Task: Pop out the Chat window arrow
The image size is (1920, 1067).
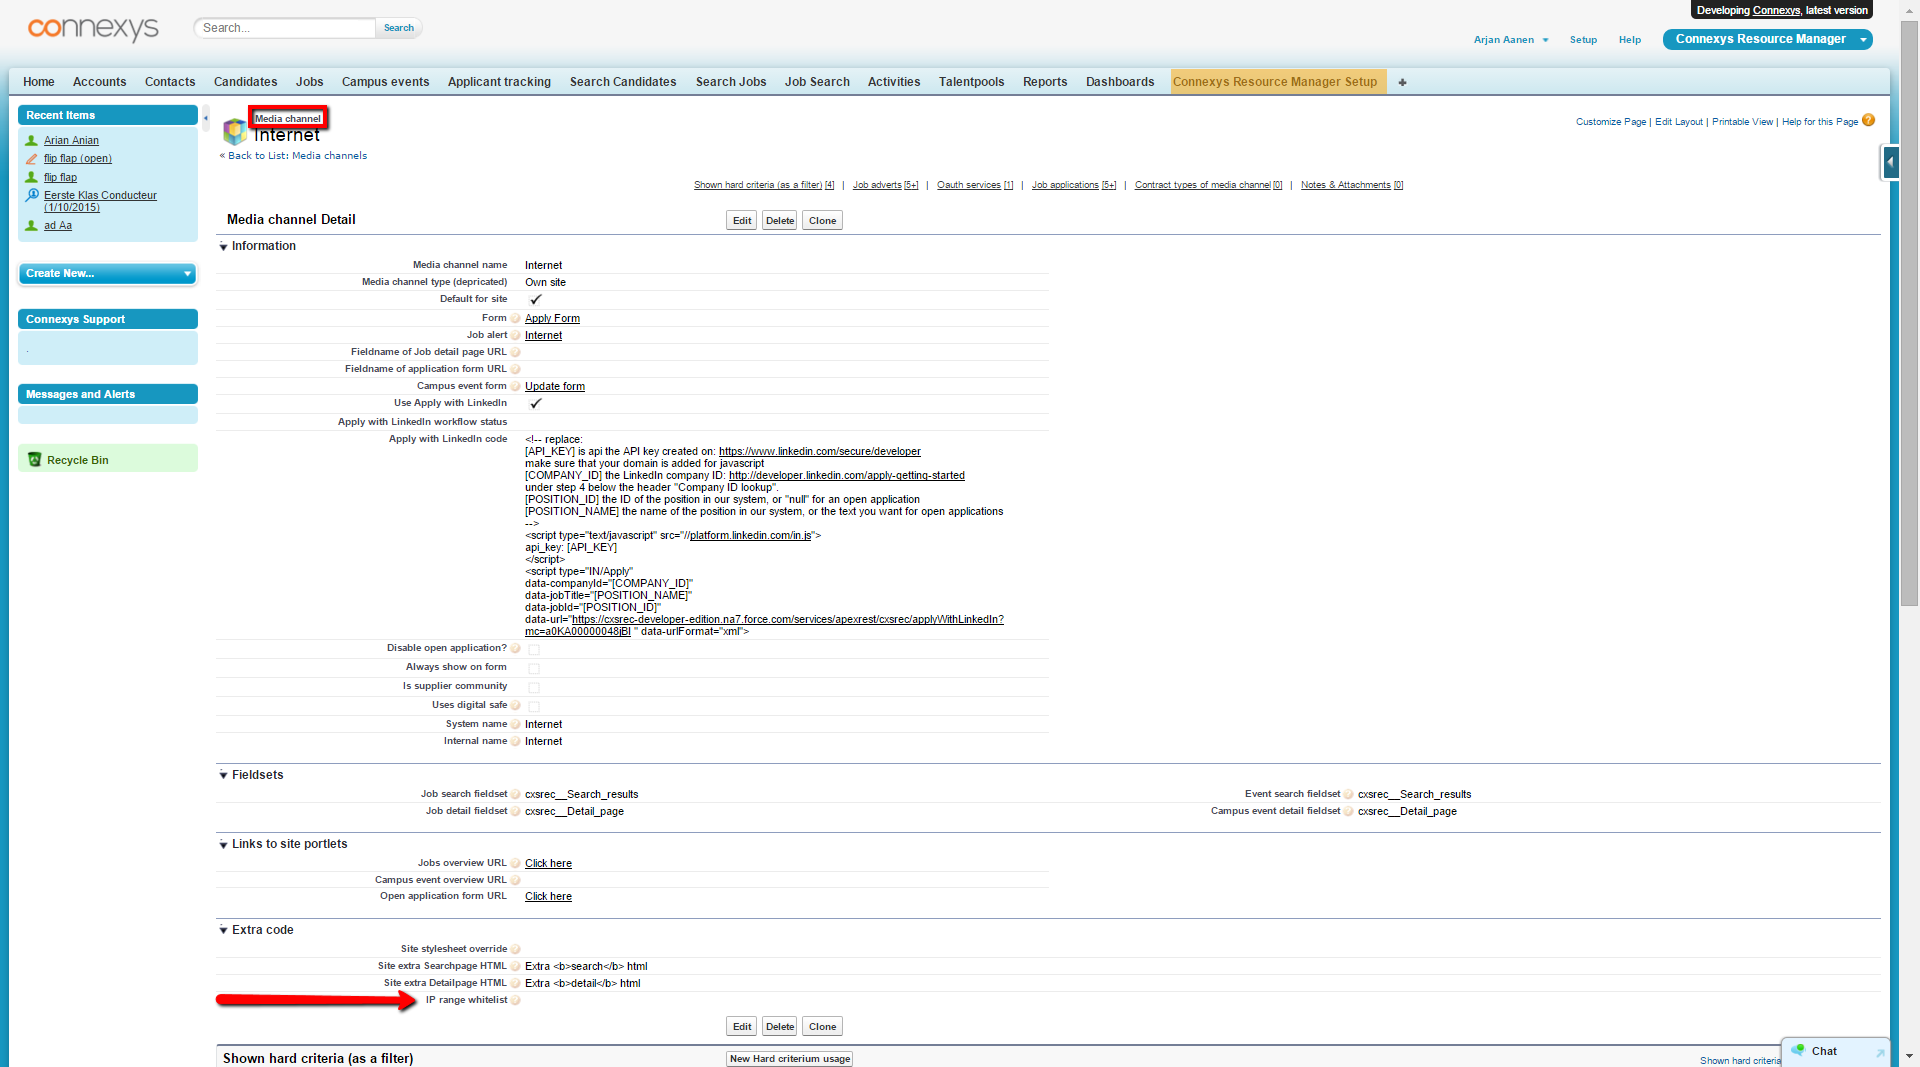Action: 1880,1053
